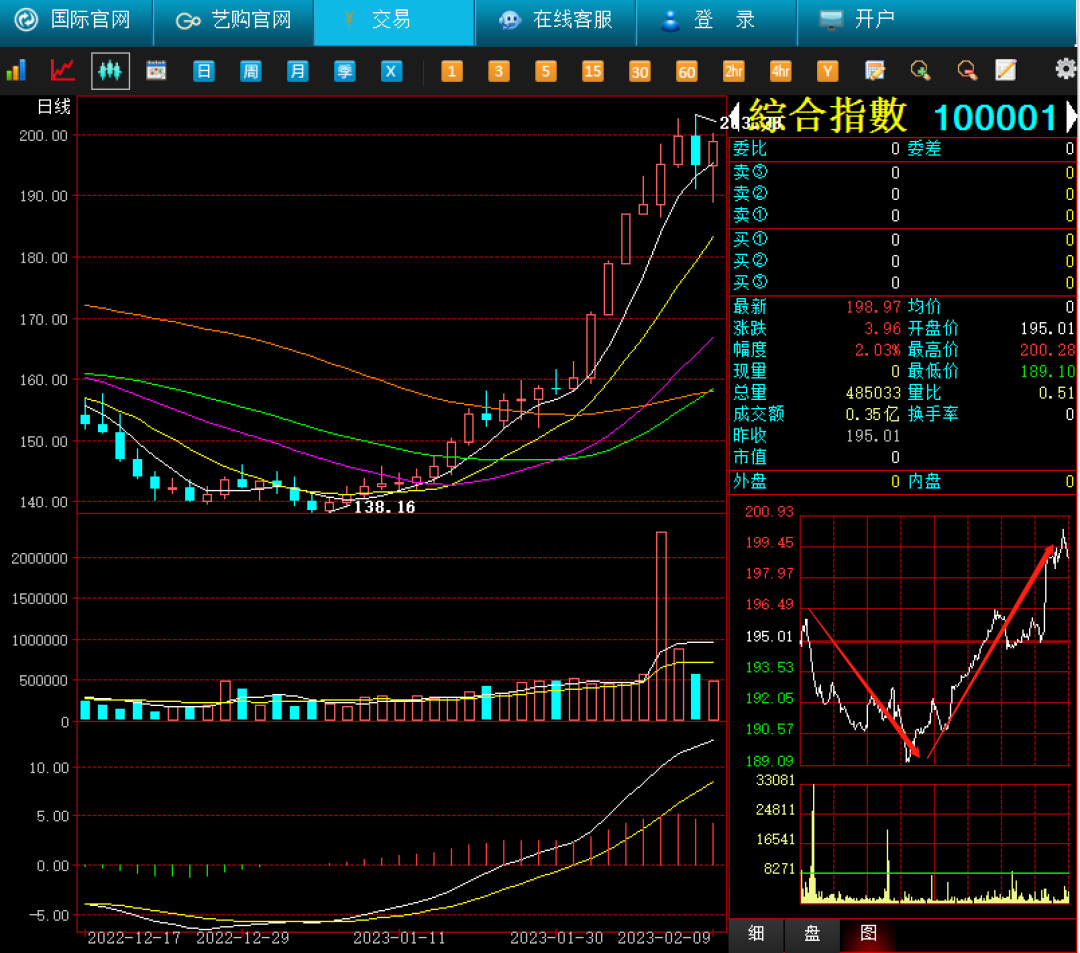Switch to the red line chart view
1080x953 pixels.
tap(63, 70)
